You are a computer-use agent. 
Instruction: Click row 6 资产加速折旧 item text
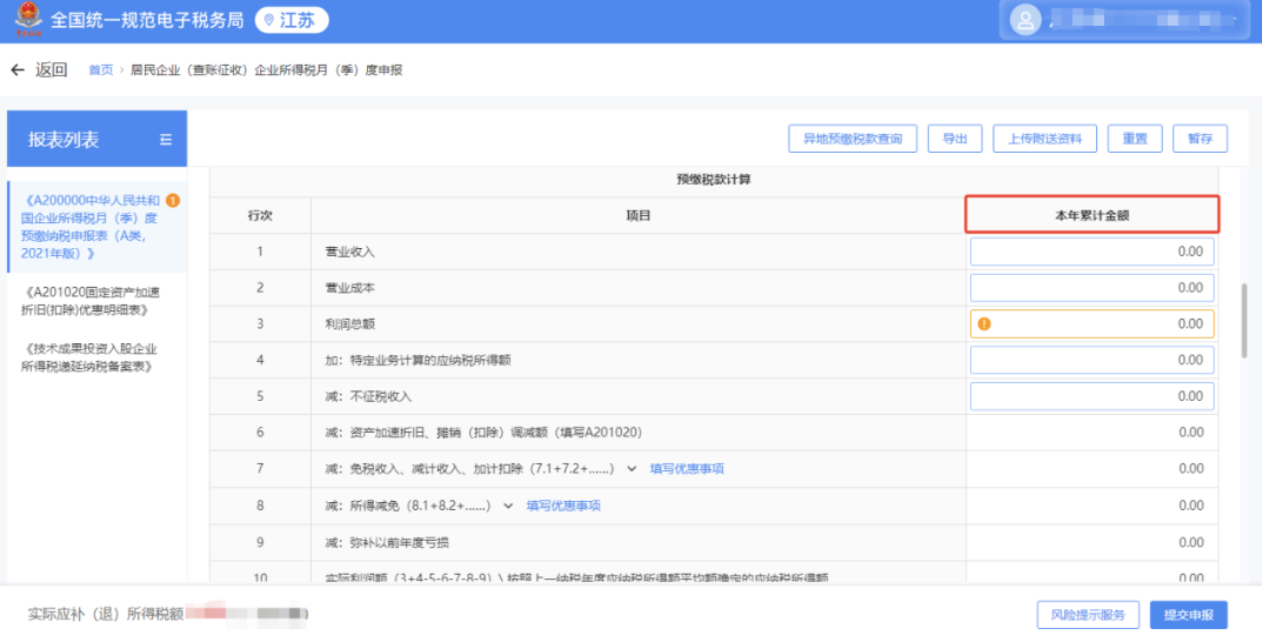click(483, 433)
